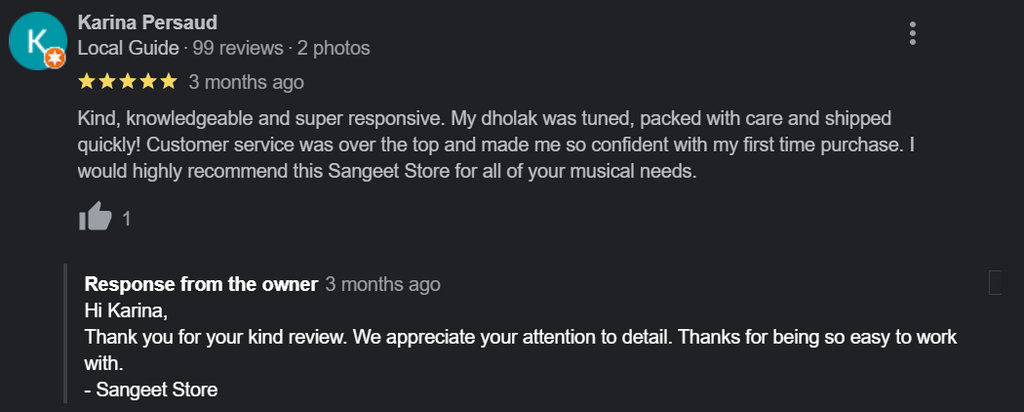
Task: Click the first star of the rating
Action: [x=86, y=81]
